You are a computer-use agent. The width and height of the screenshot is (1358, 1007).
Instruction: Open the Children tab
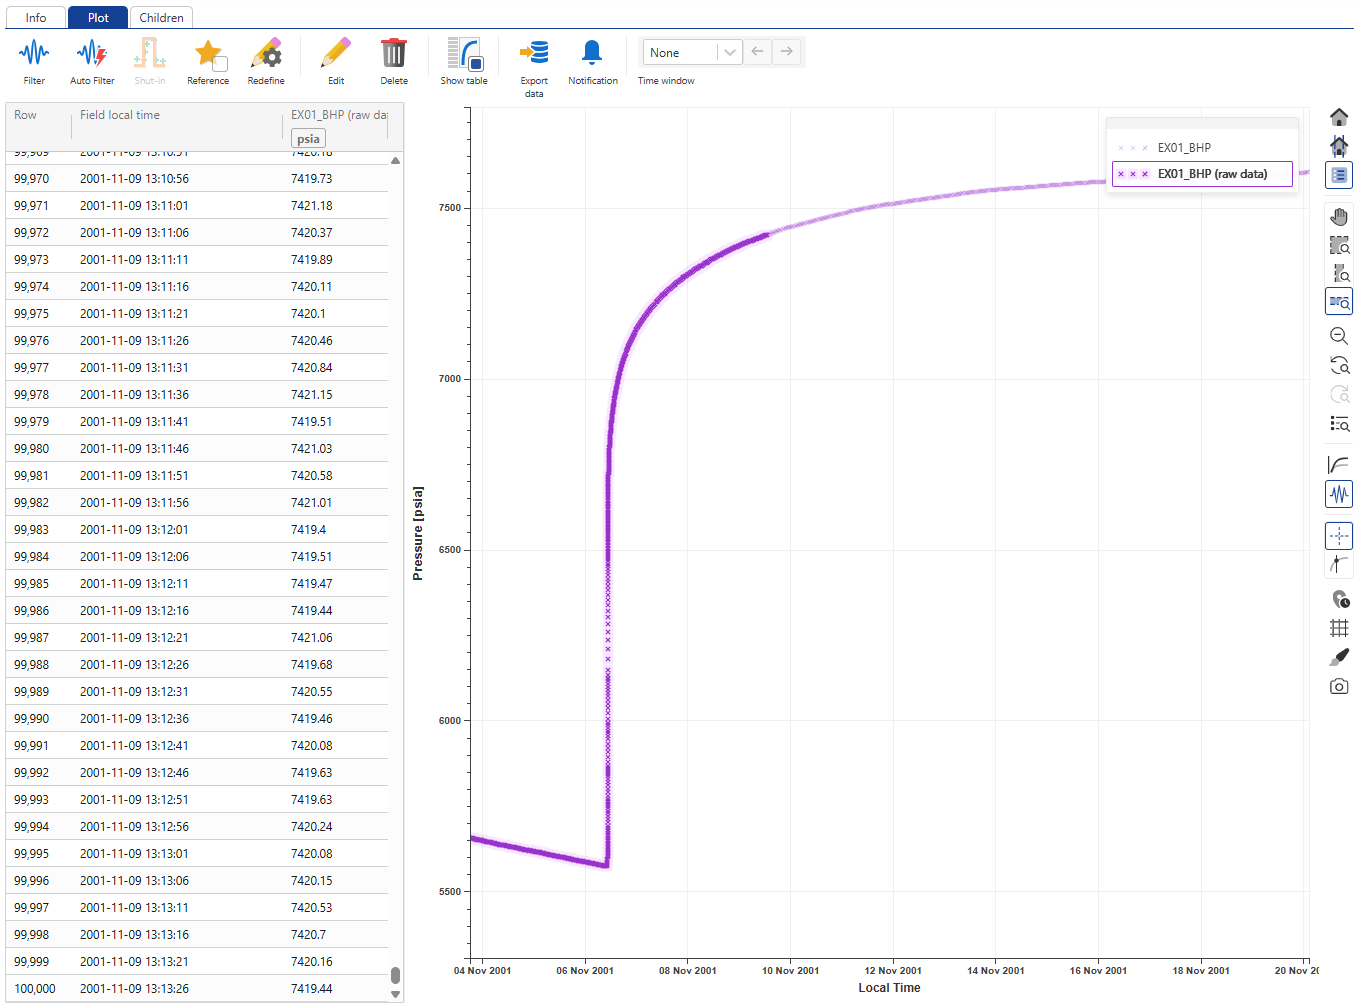161,17
